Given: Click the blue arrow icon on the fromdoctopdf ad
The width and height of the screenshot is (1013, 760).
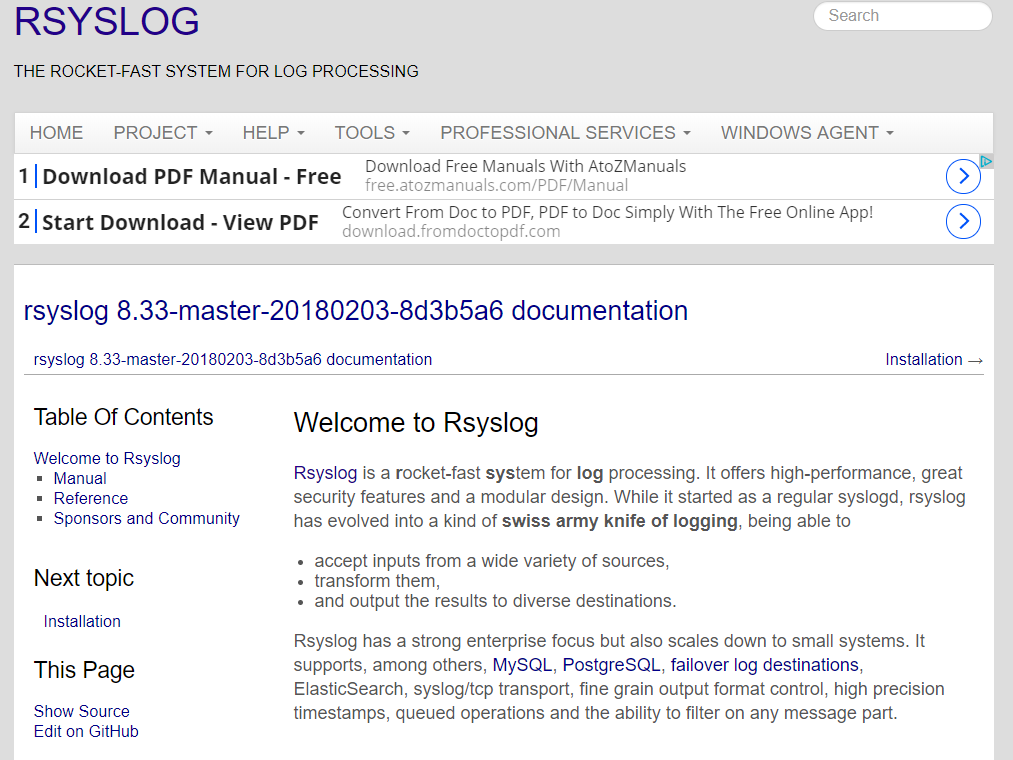Looking at the screenshot, I should (x=962, y=221).
